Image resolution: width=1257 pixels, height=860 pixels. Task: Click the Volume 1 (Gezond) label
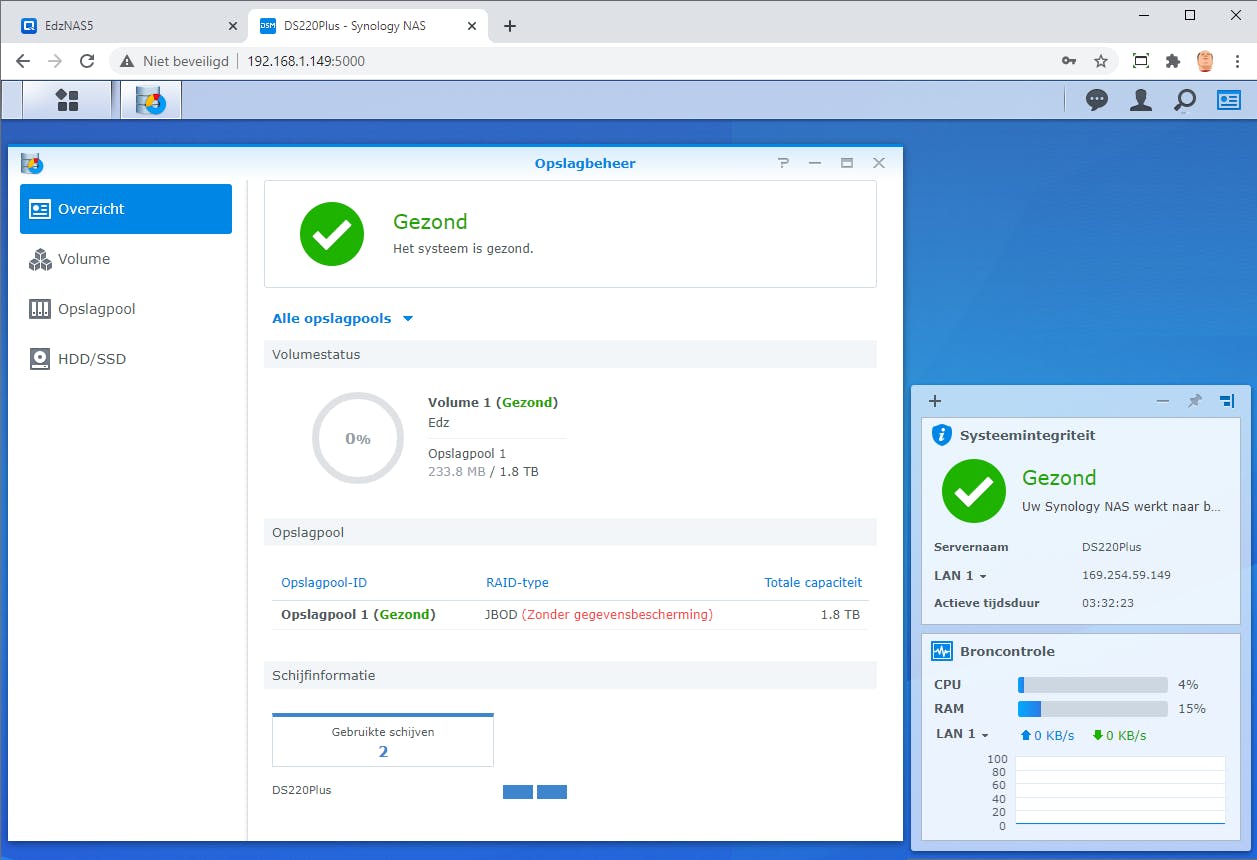[493, 402]
